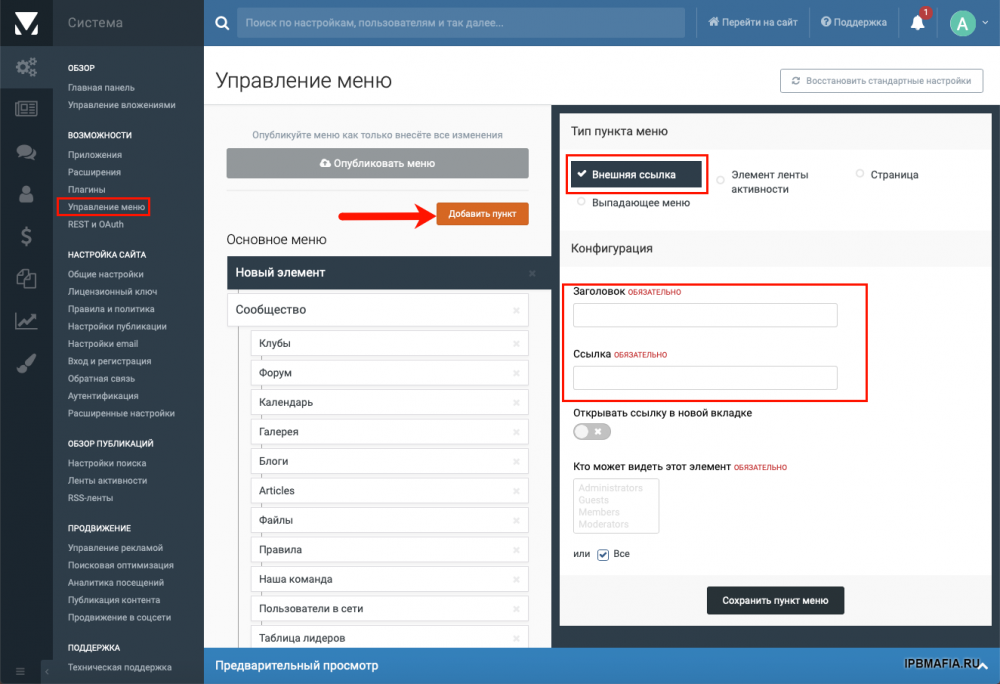Open Управление меню in sidebar
This screenshot has height=684, width=1000.
pos(106,207)
